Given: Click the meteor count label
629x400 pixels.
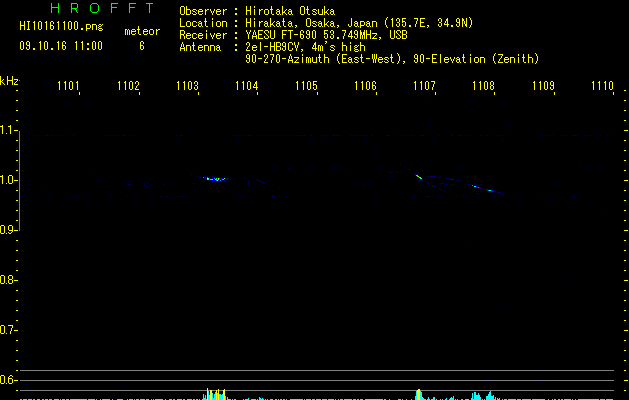Looking at the screenshot, I should [142, 31].
